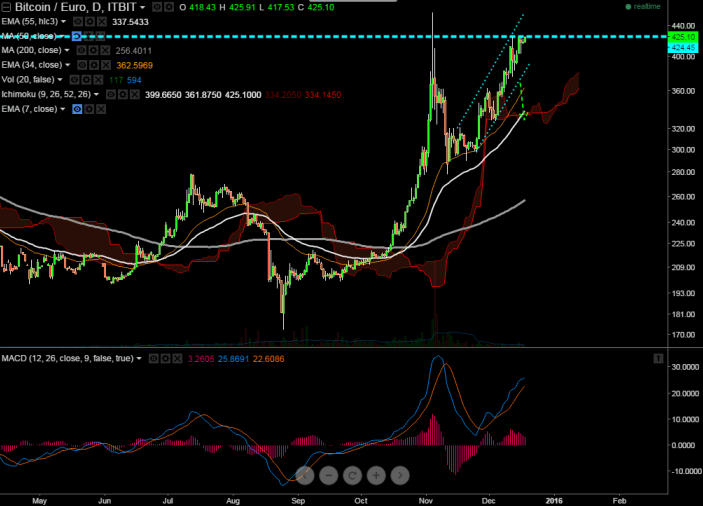Click the 2016 label on time axis
Screen dimensions: 703x506
point(554,501)
